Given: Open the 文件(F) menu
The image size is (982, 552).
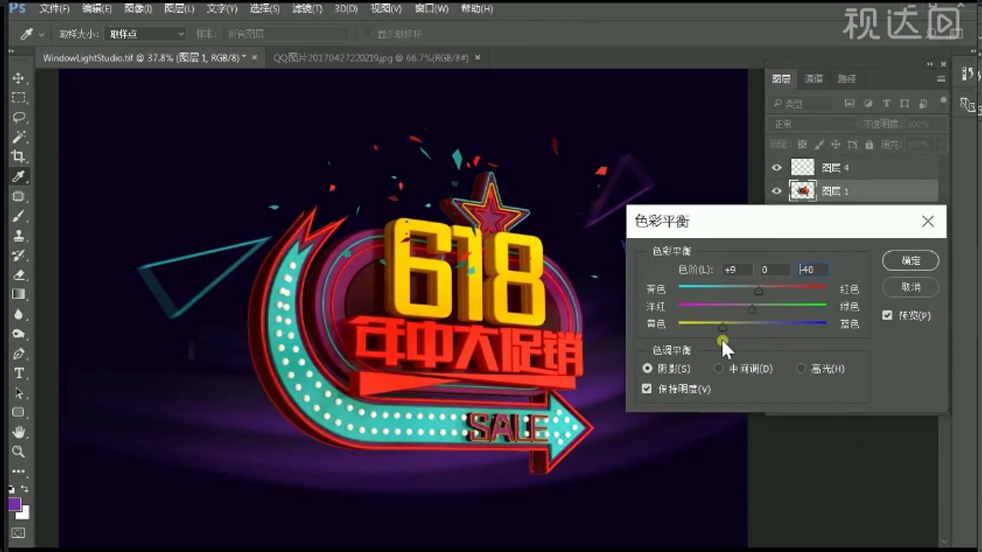Looking at the screenshot, I should click(x=54, y=9).
